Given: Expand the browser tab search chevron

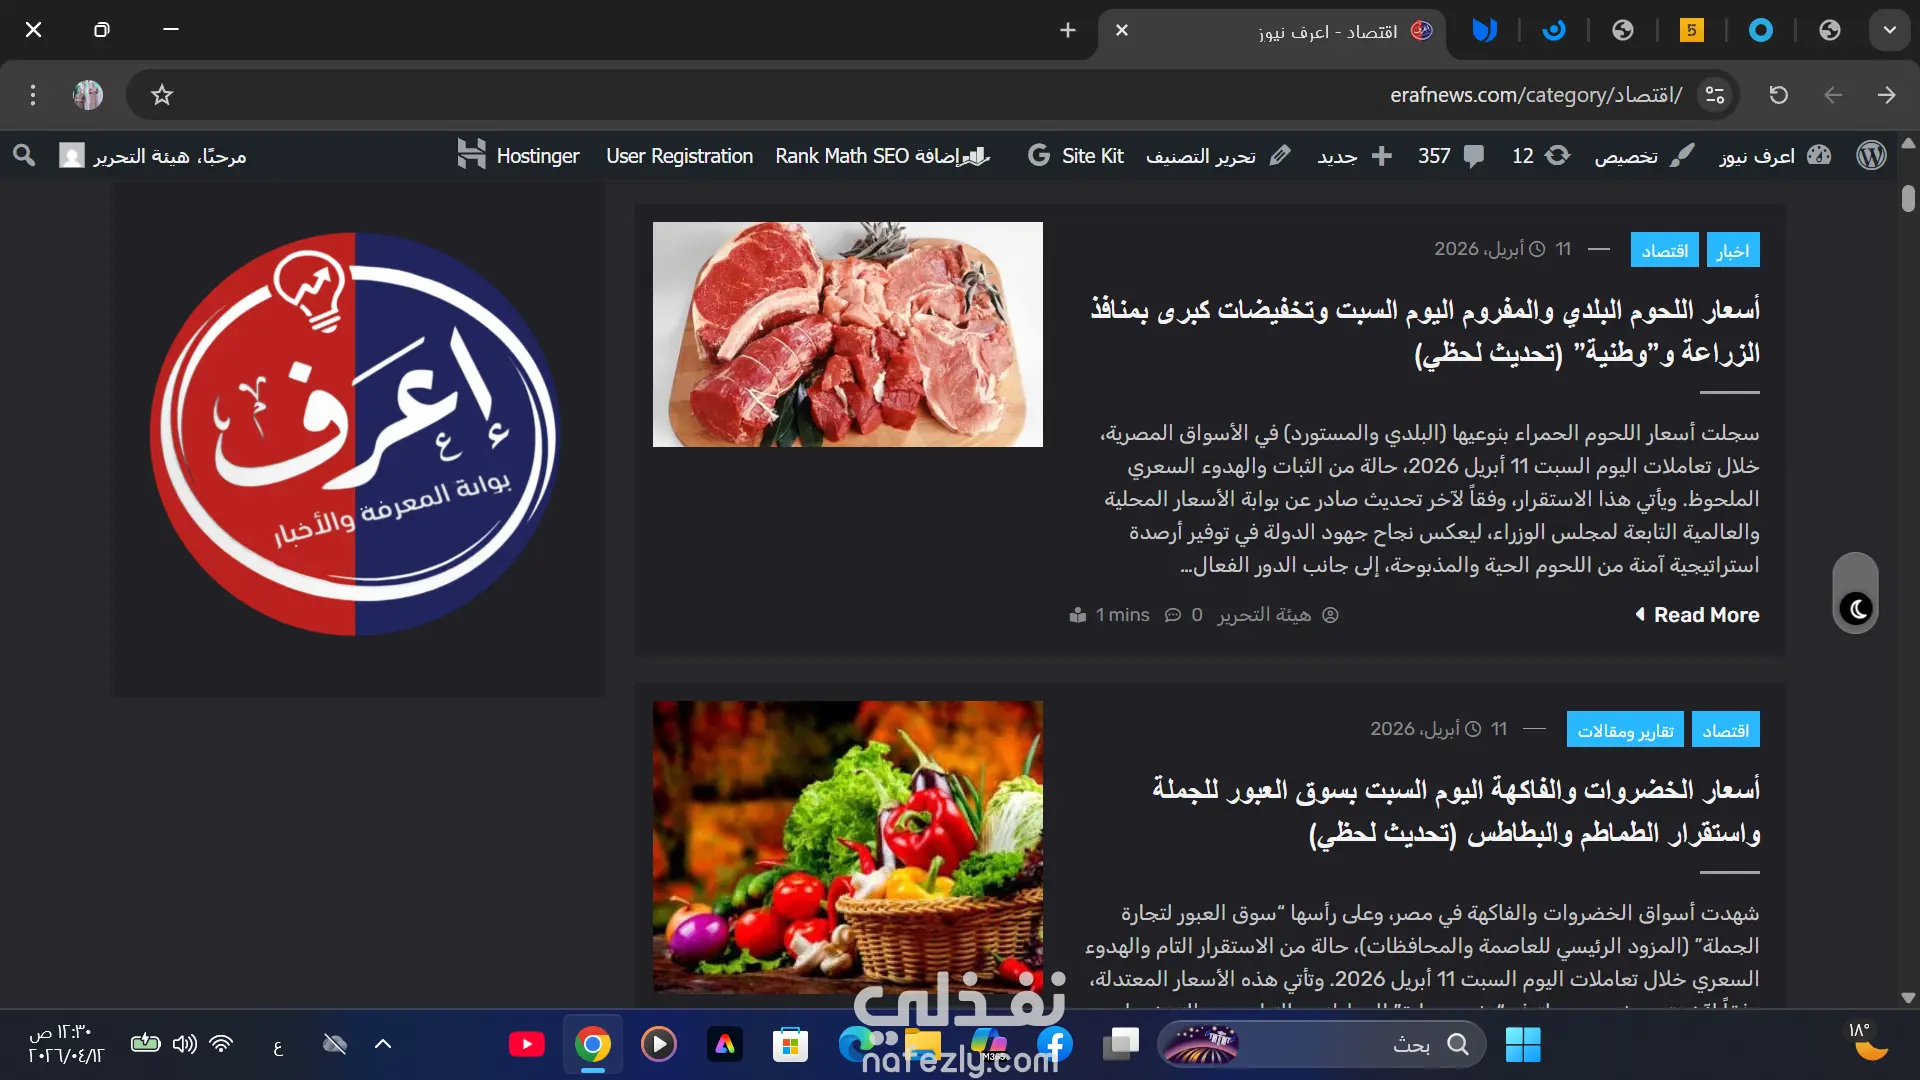Looking at the screenshot, I should [1889, 30].
